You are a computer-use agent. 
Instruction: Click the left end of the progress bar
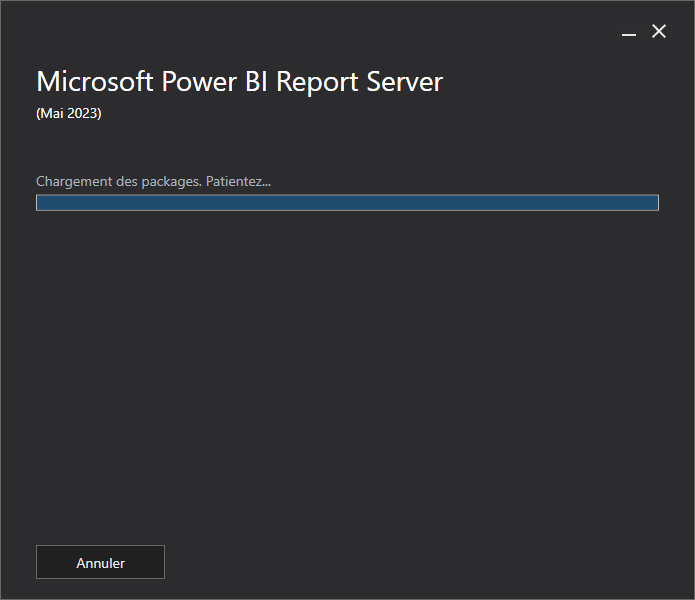[x=40, y=203]
